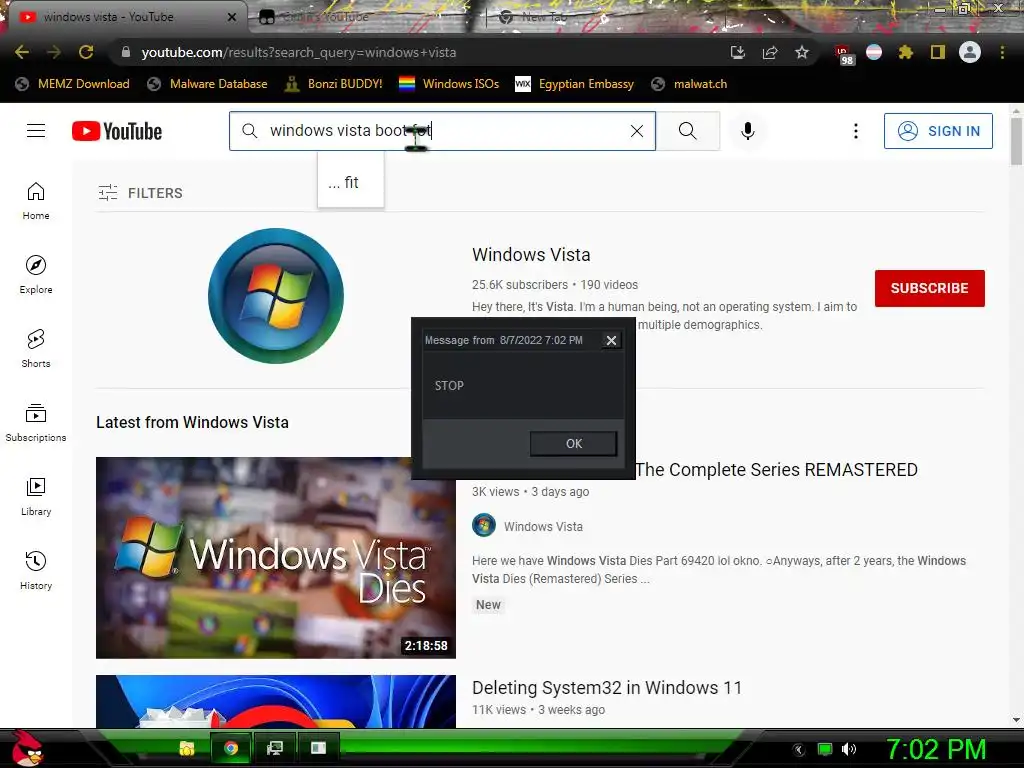Open Subscriptions in sidebar

pyautogui.click(x=36, y=423)
